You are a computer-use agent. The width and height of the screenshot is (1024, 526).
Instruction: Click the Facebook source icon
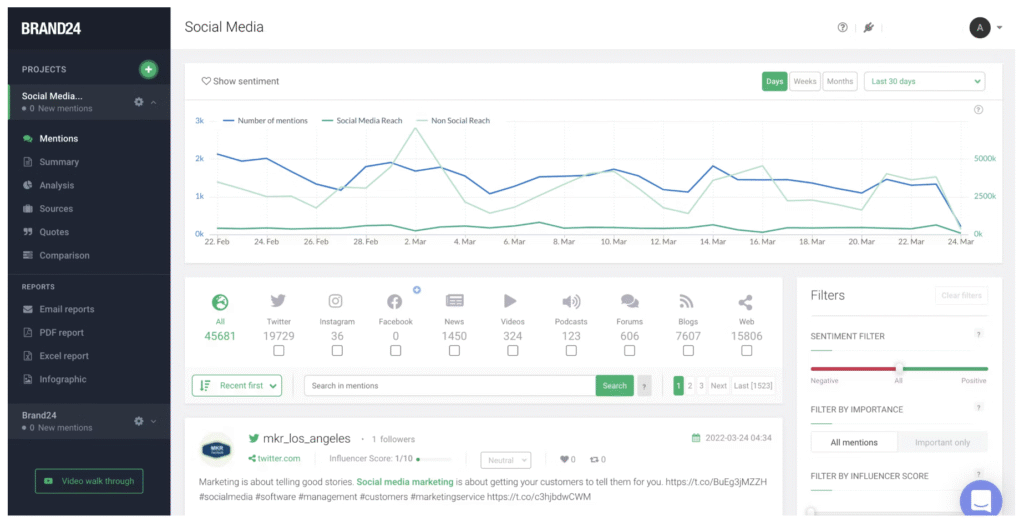pyautogui.click(x=394, y=301)
